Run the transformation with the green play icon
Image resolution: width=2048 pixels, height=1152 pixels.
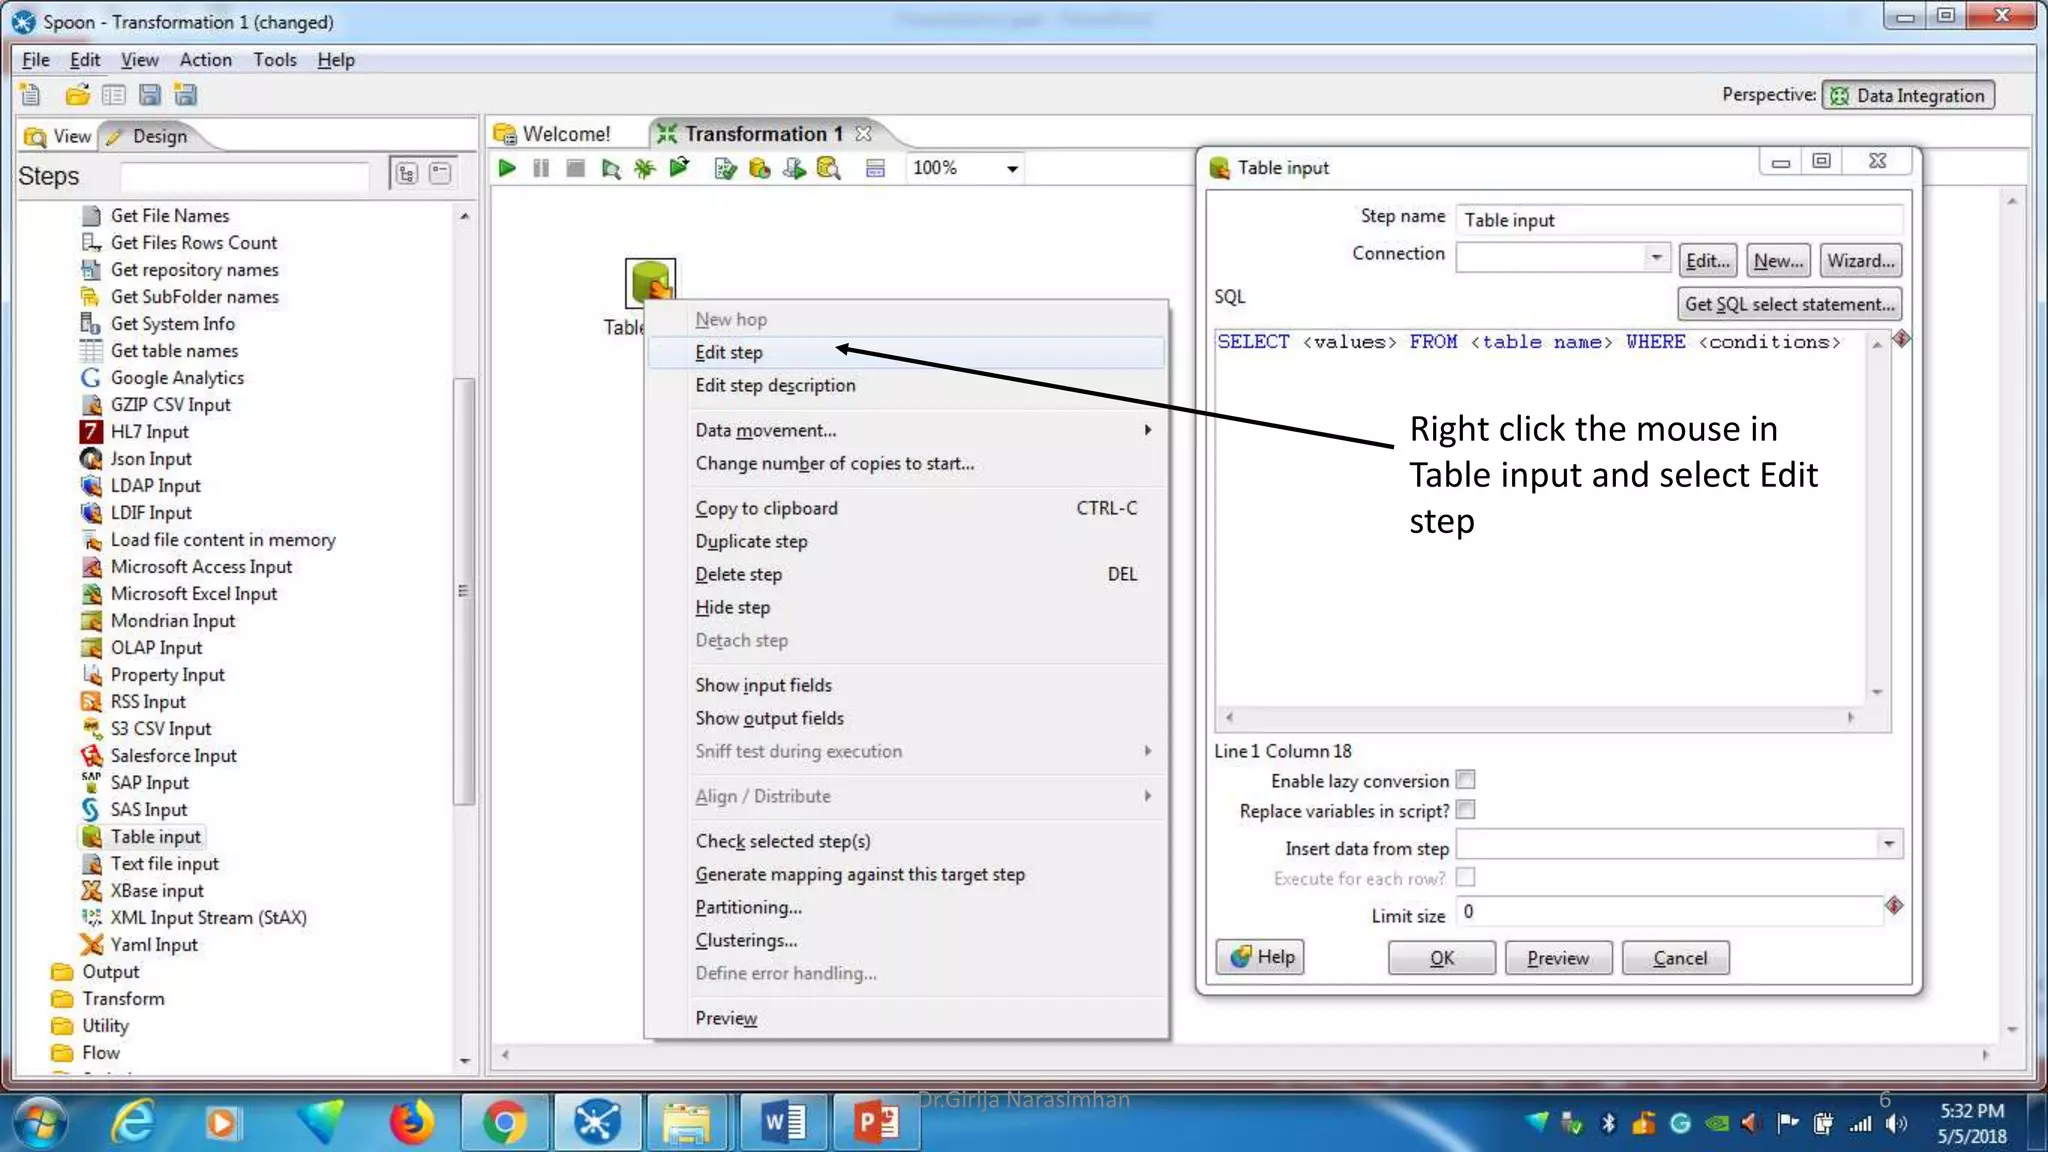click(507, 168)
